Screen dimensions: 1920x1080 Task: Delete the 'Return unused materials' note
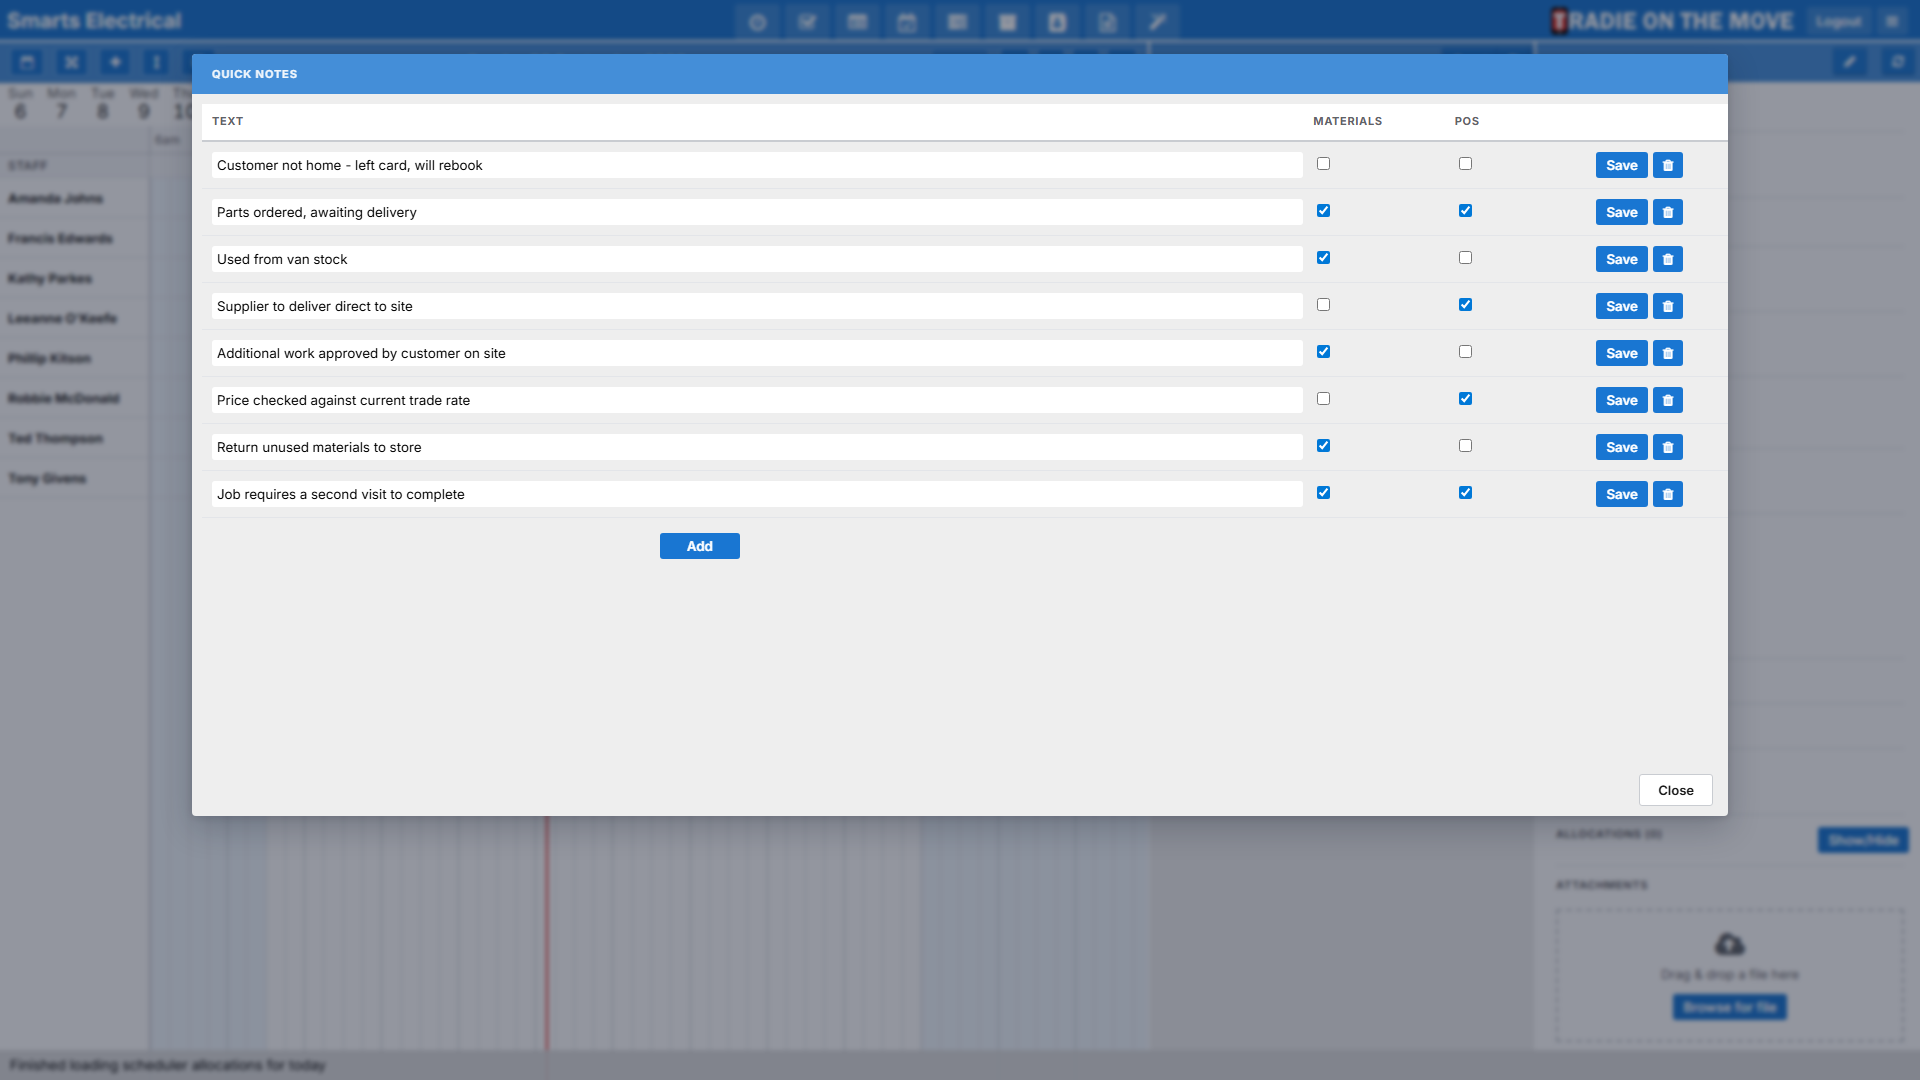1667,447
